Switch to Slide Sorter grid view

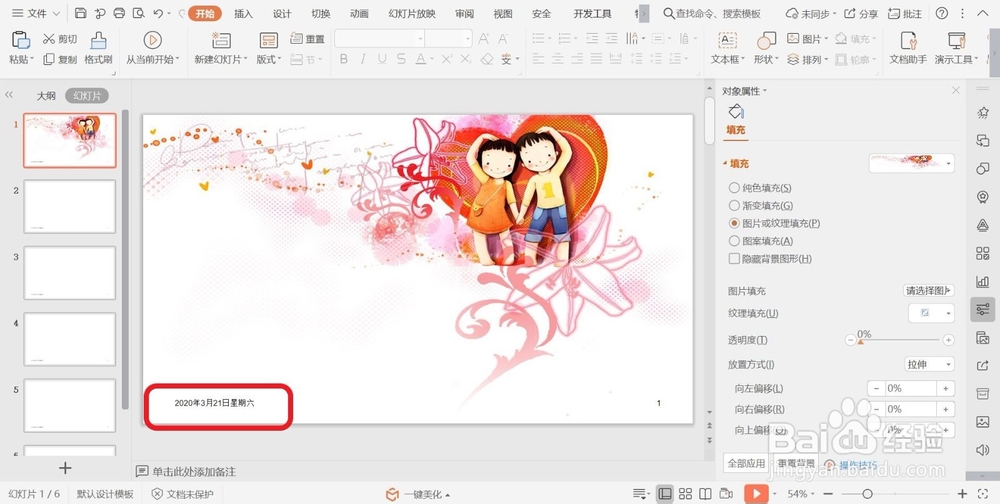coord(686,494)
